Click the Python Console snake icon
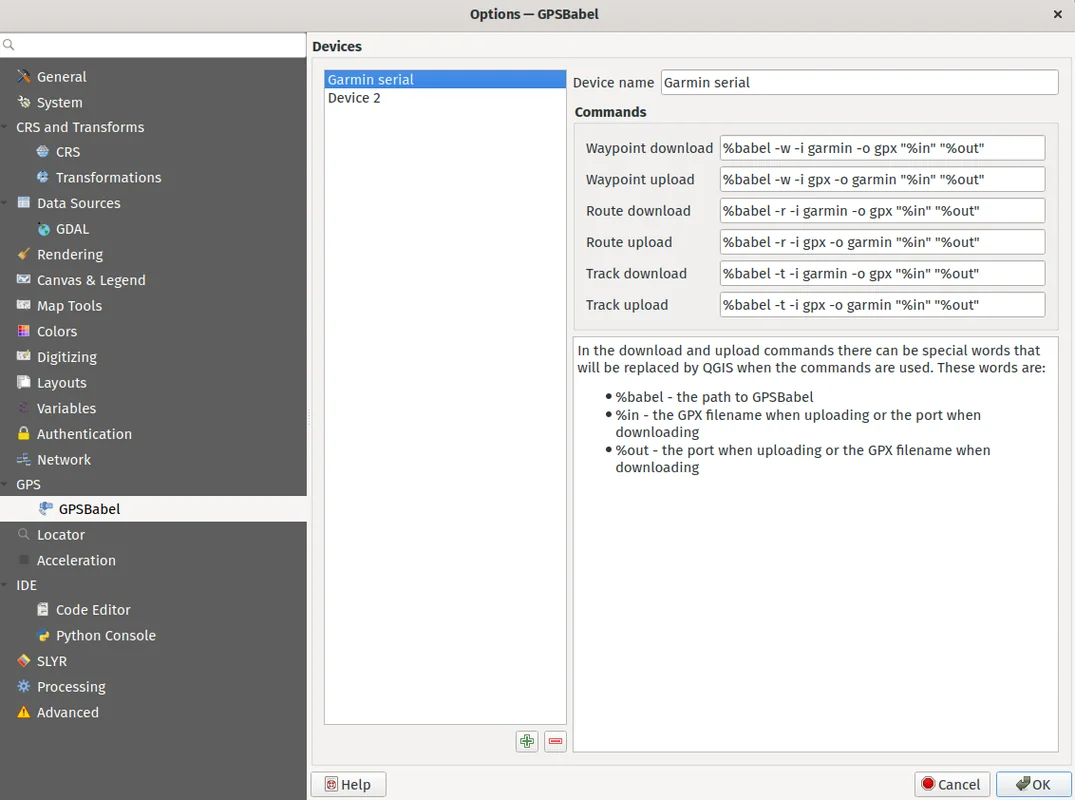Viewport: 1075px width, 800px height. (x=43, y=635)
